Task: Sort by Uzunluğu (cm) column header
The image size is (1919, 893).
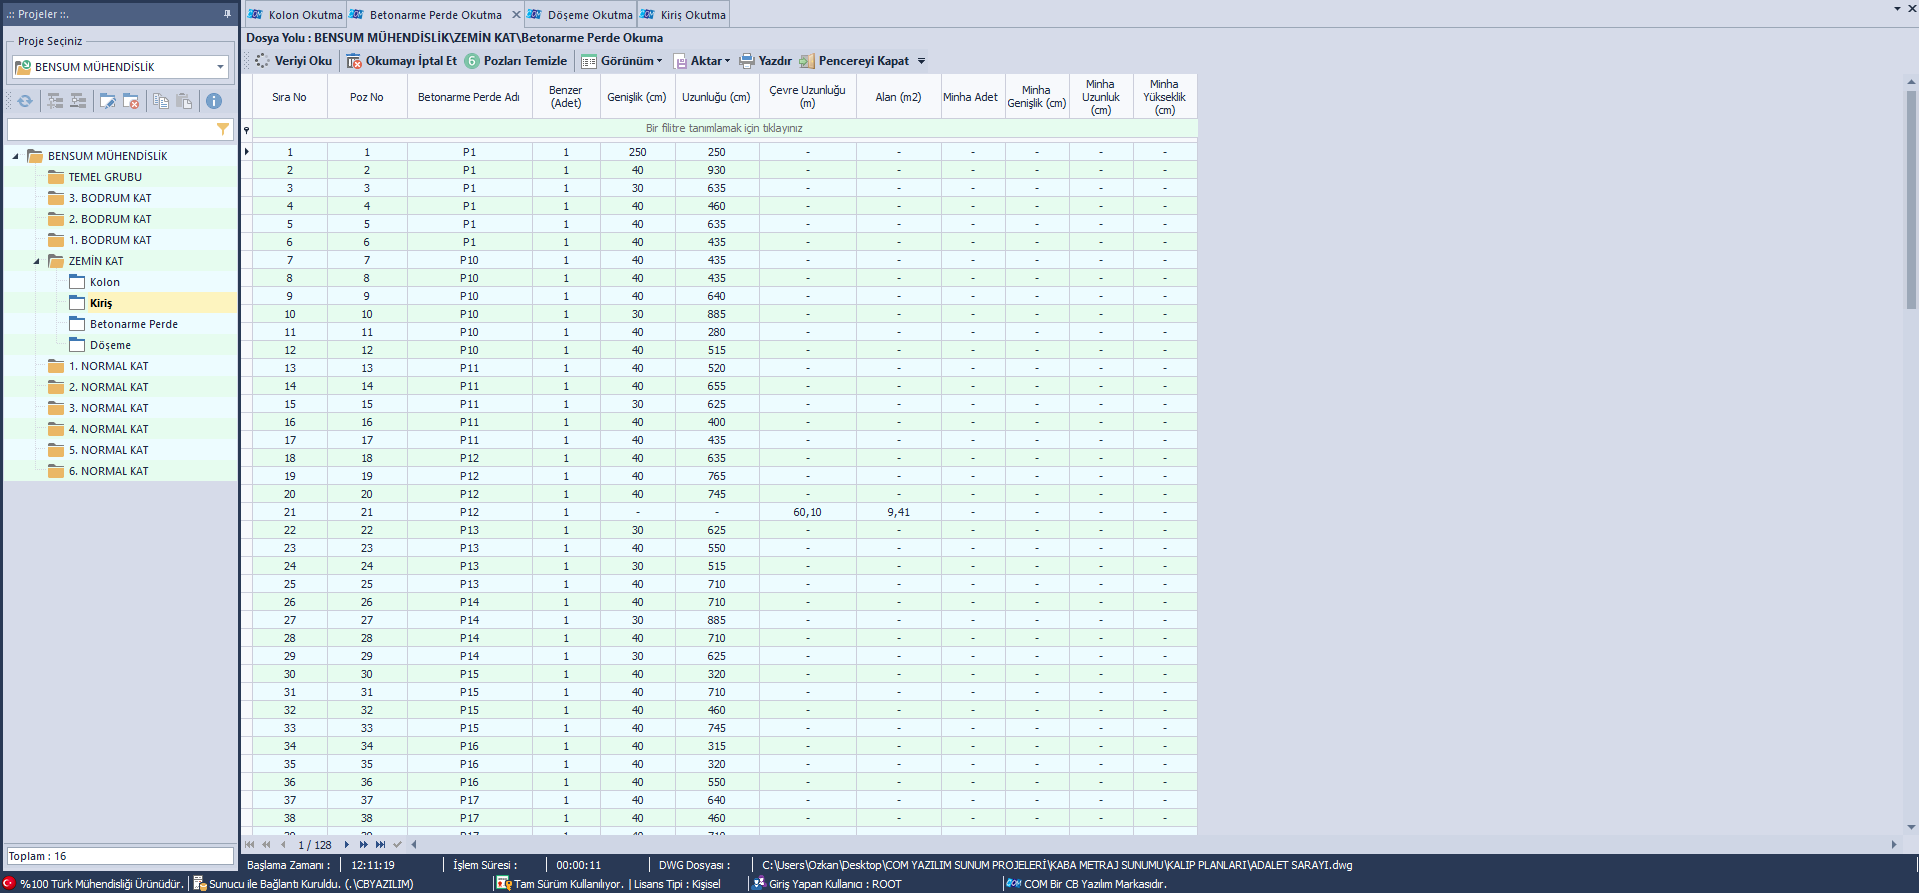Action: [x=716, y=97]
